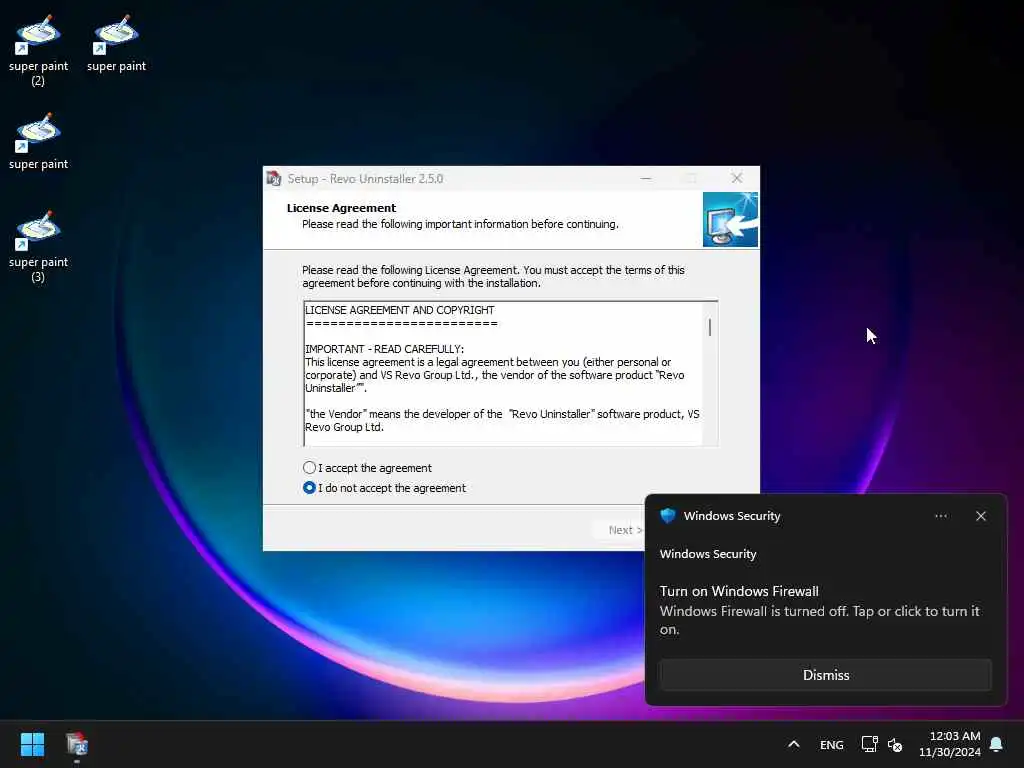Click 'IMPORTANT - READ CAREFULLY:' line

tap(385, 349)
